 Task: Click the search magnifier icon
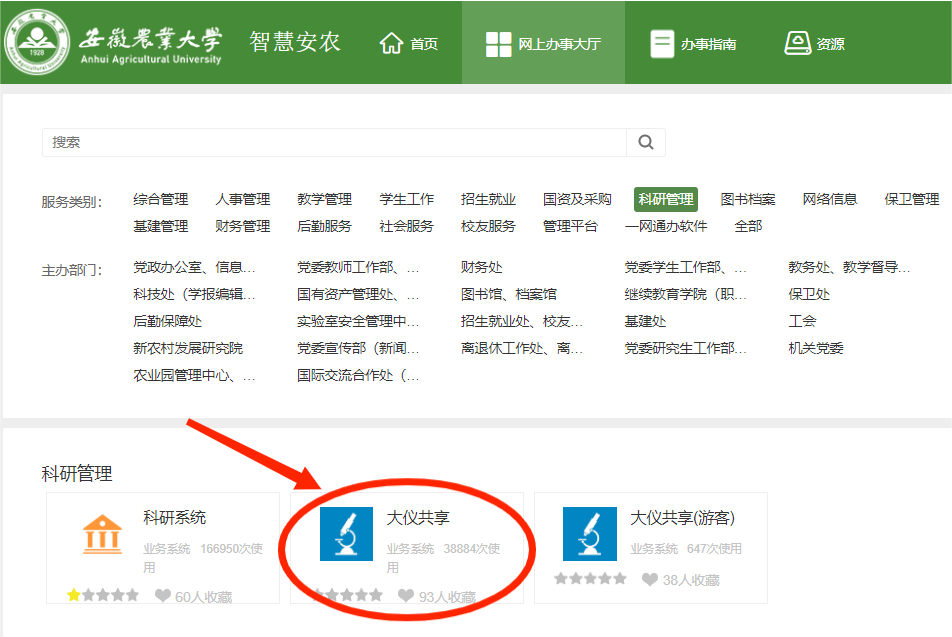[646, 142]
